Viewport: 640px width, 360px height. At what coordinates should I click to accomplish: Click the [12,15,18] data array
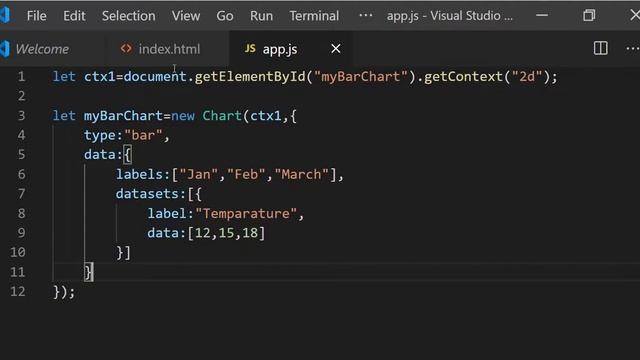[x=226, y=233]
